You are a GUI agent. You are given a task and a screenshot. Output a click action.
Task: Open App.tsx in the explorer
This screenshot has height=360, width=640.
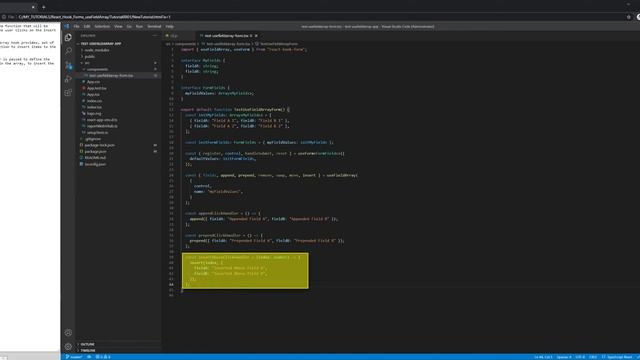click(93, 95)
